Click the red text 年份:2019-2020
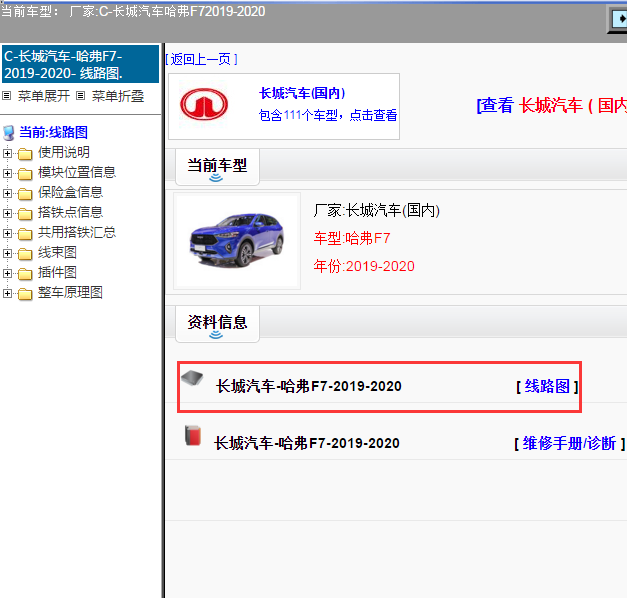627x598 pixels. click(x=364, y=266)
